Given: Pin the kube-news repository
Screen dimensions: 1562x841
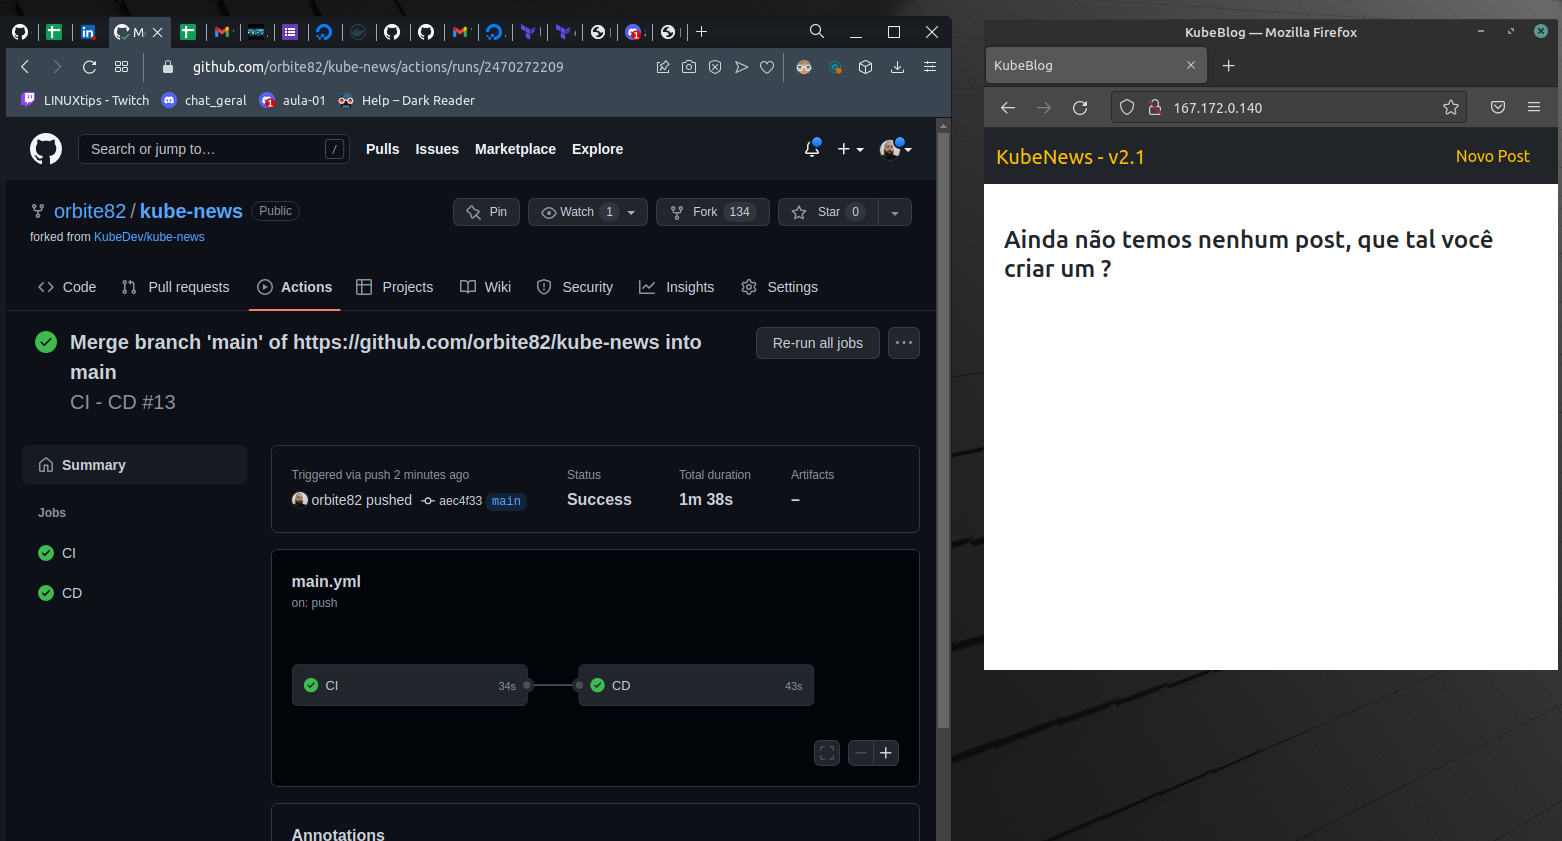Looking at the screenshot, I should coord(486,212).
